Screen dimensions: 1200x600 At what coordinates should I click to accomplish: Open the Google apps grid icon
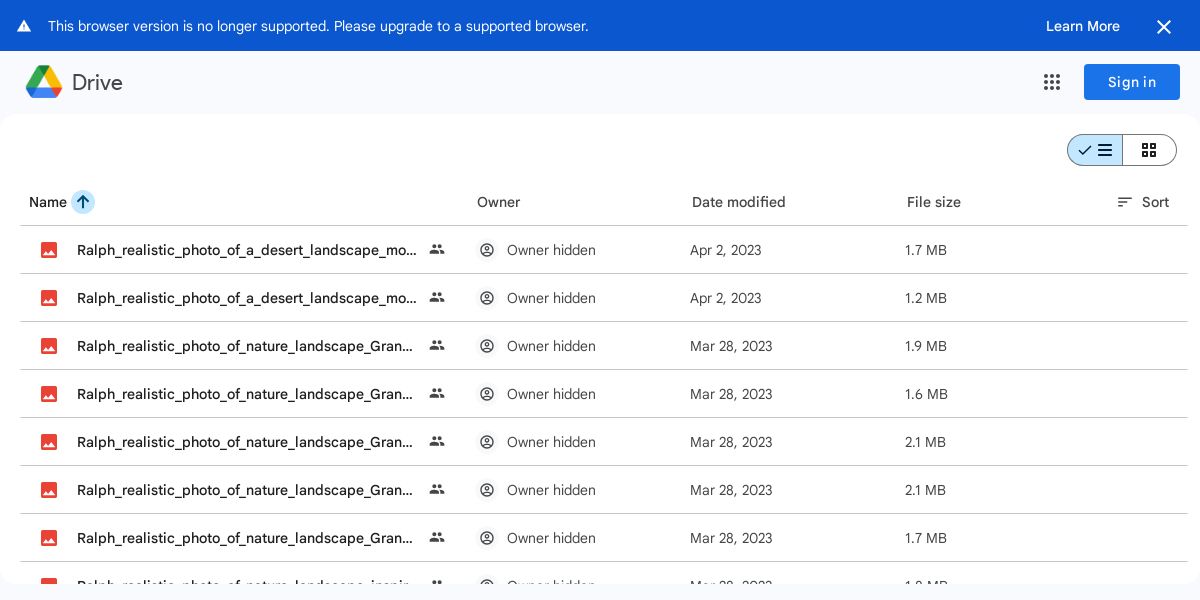click(x=1052, y=82)
